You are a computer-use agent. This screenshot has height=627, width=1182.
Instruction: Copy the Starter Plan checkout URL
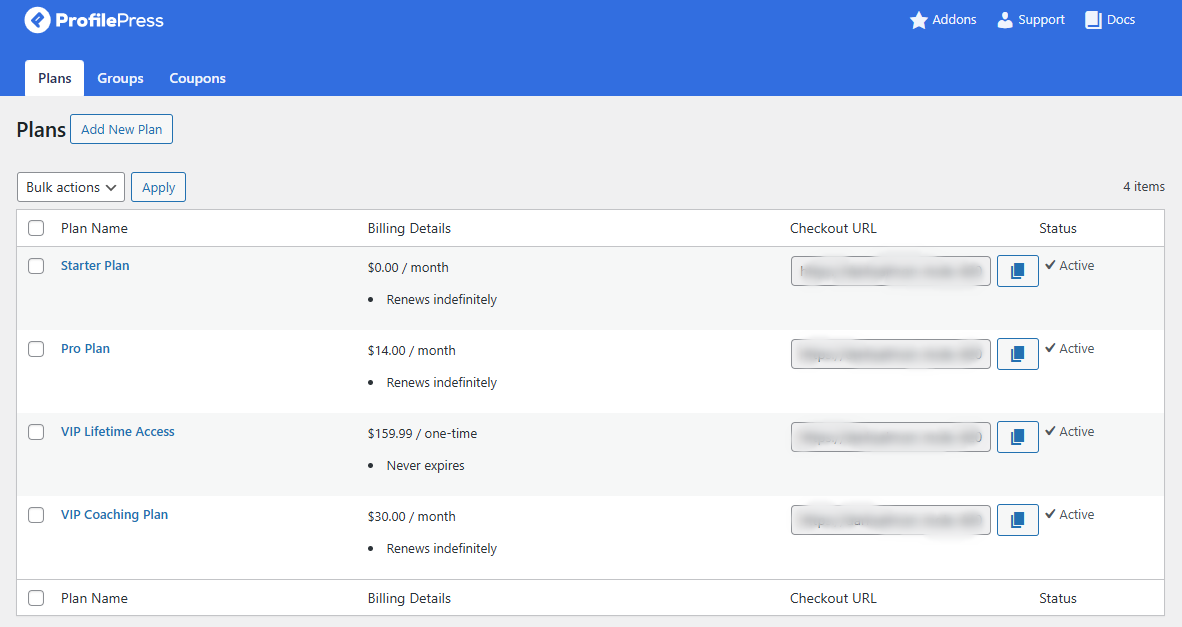(1018, 271)
